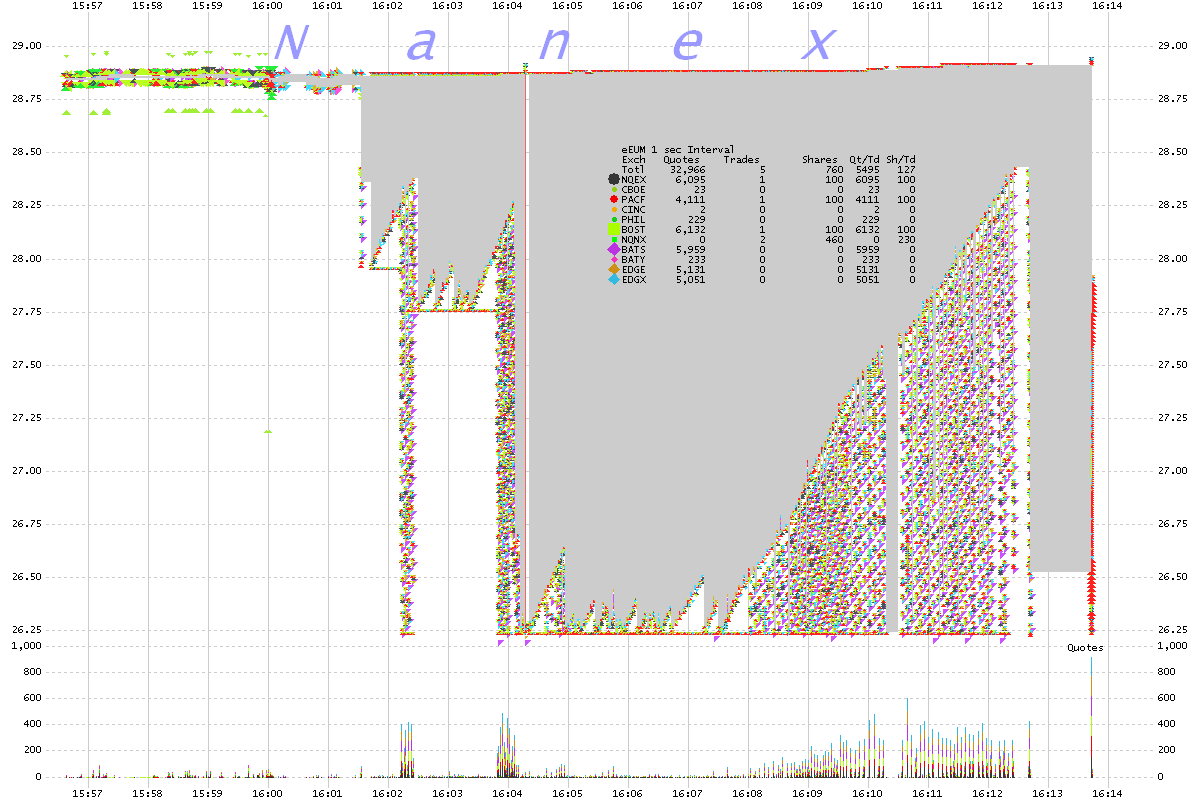Click the NQNX shares value '460'

tap(835, 239)
